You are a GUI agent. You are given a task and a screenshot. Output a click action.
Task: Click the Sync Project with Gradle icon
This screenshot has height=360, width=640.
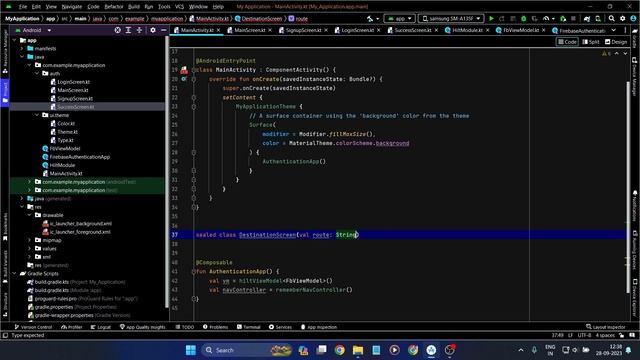click(x=587, y=19)
